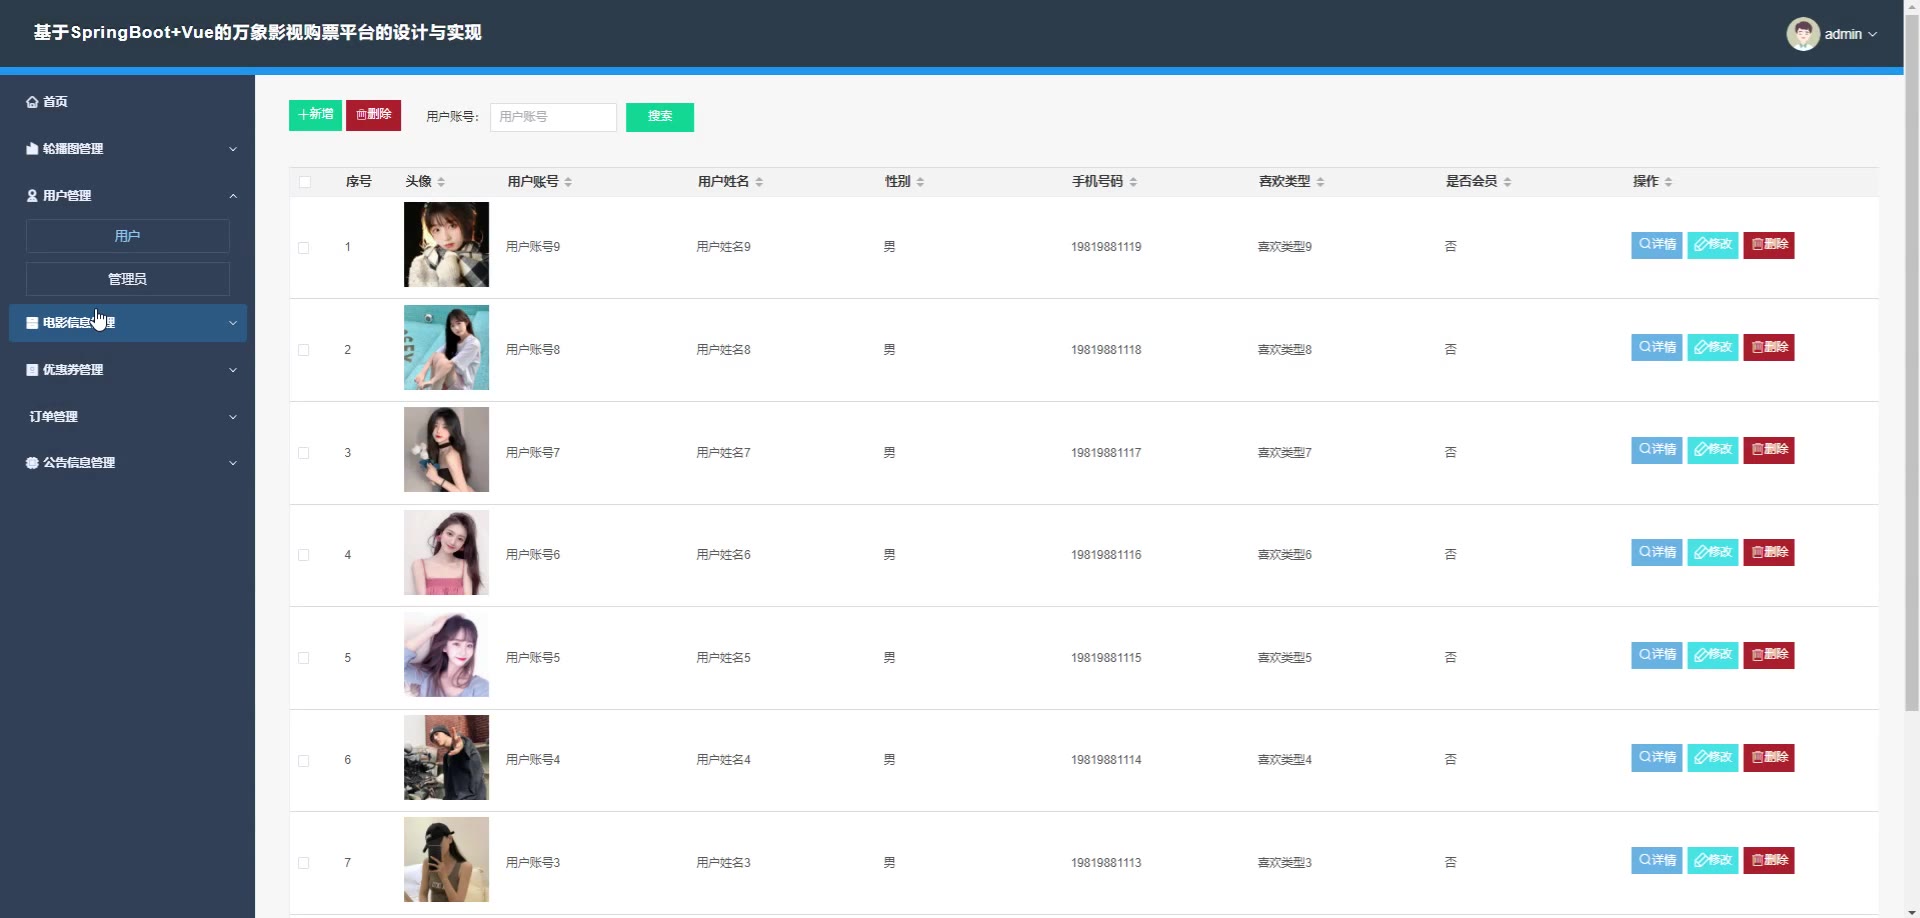Open 详情 for 用户账号8
1920x918 pixels.
(x=1656, y=348)
